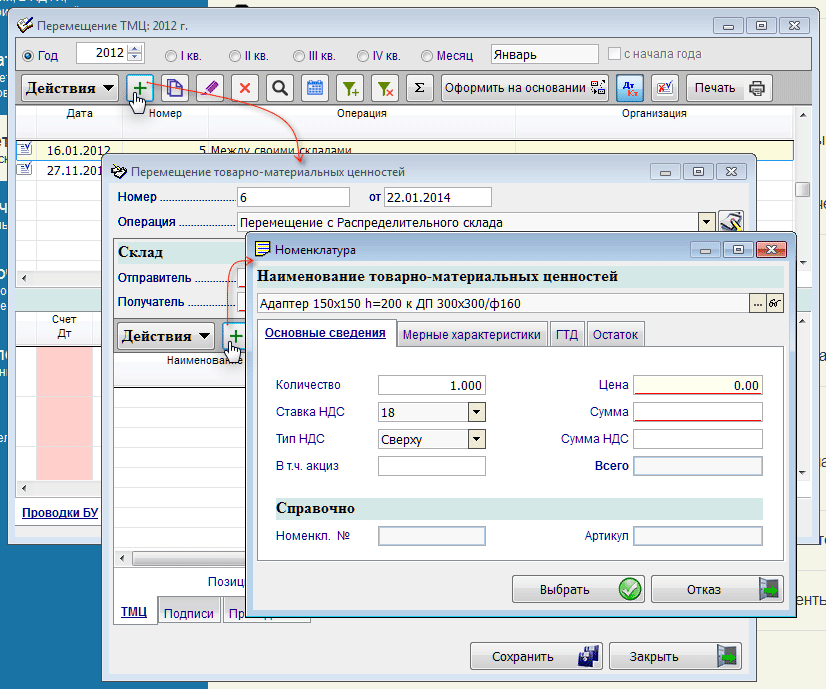The height and width of the screenshot is (689, 826).
Task: Click the copy document icon
Action: pos(174,87)
